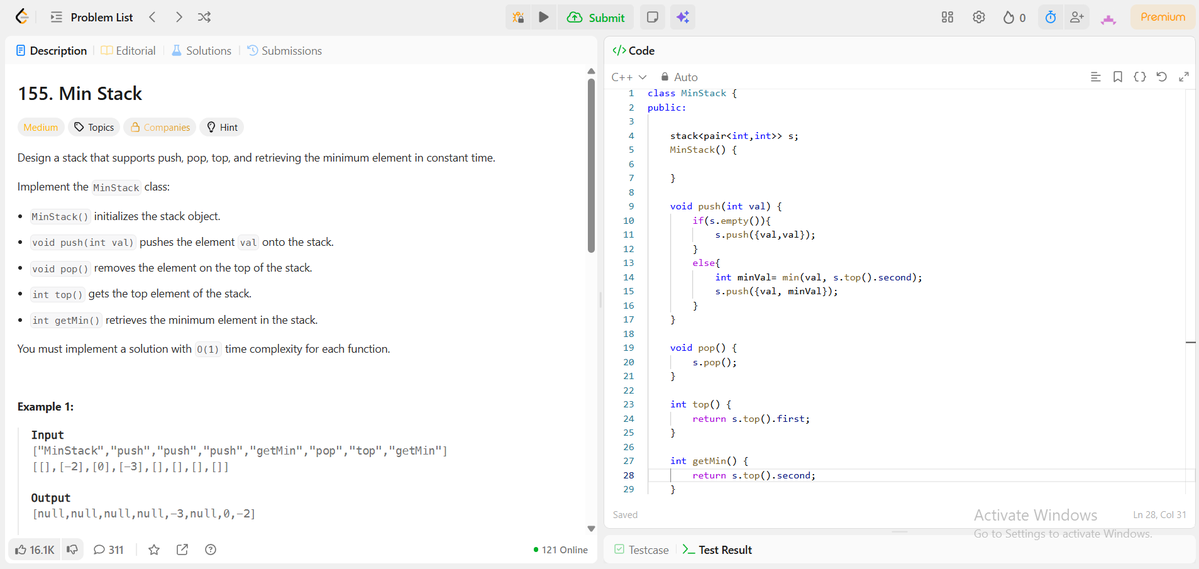Viewport: 1199px width, 569px height.
Task: Switch to the Editorial tab
Action: [x=128, y=50]
